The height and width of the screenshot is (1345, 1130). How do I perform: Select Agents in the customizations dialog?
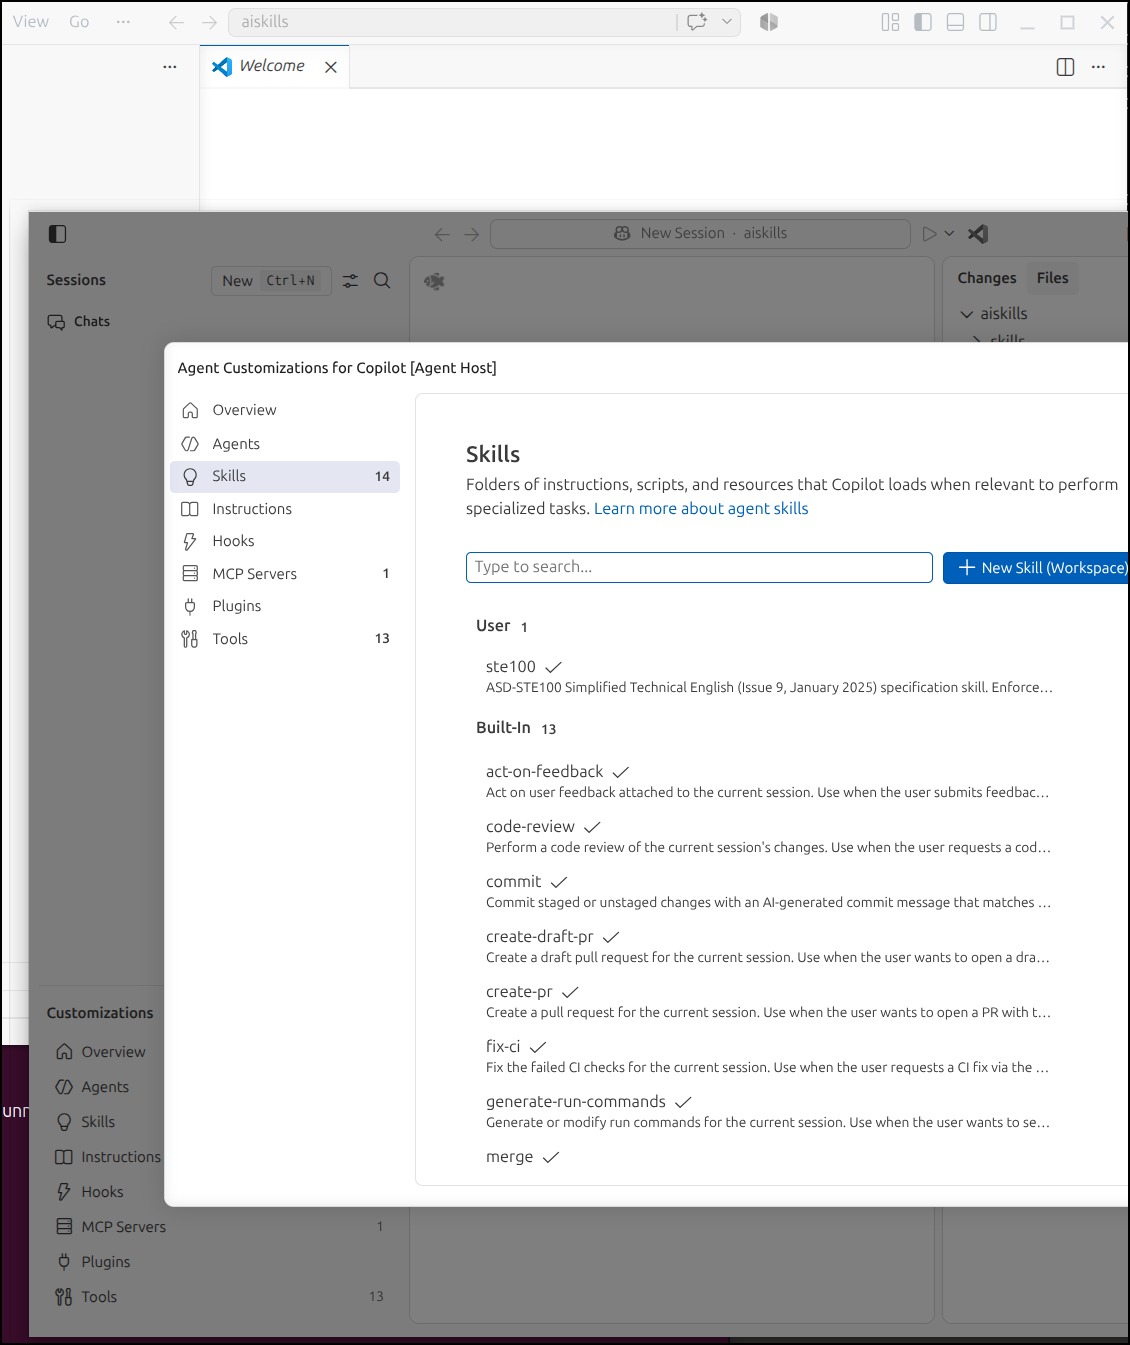click(x=285, y=444)
